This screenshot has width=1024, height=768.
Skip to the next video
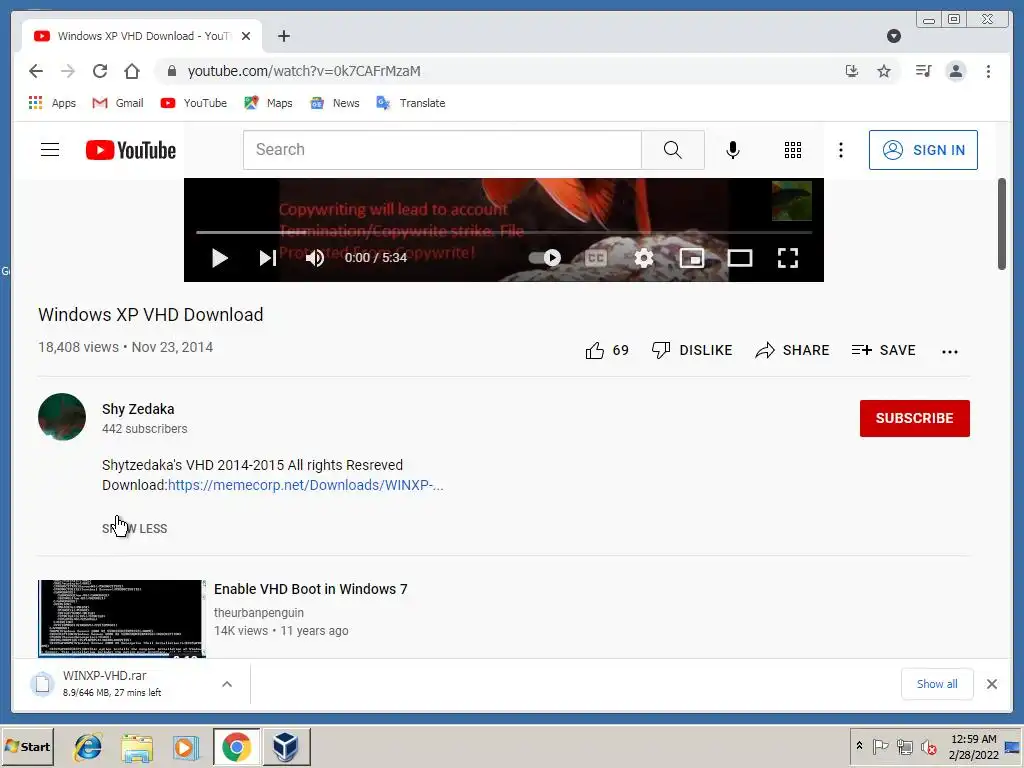pyautogui.click(x=268, y=258)
